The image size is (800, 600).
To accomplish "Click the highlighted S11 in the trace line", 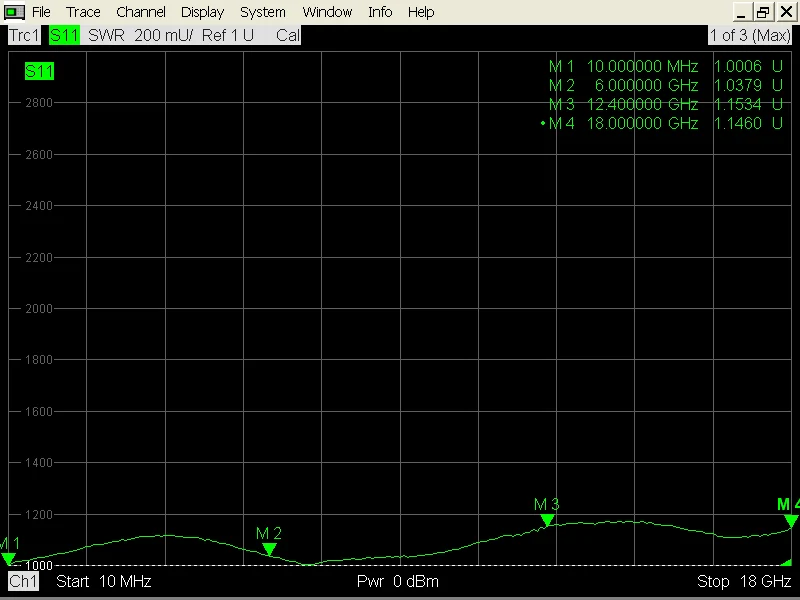I will [x=64, y=35].
